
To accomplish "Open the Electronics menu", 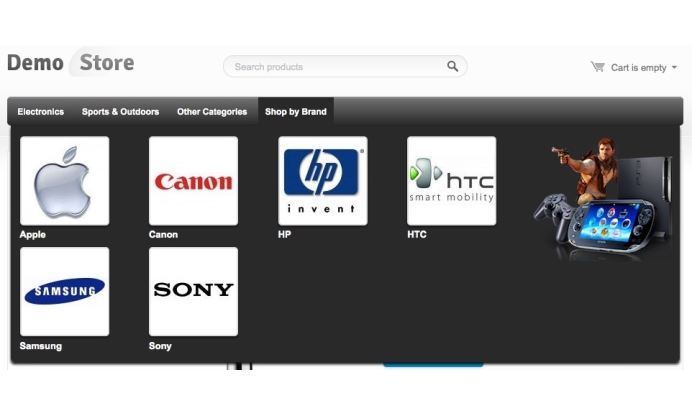I will coord(41,112).
